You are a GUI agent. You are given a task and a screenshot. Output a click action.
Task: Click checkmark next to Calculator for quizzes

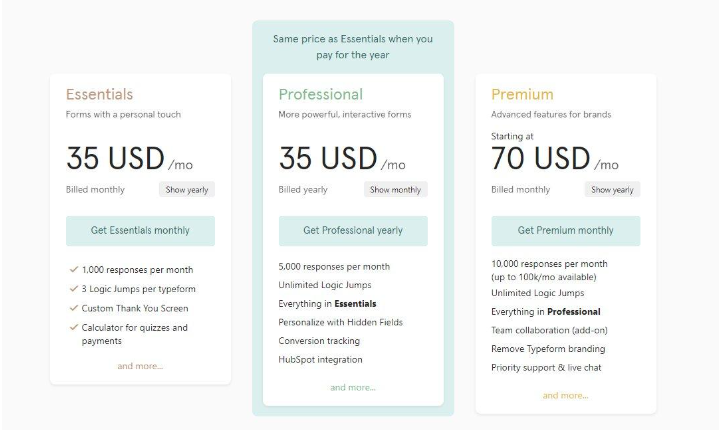point(73,327)
